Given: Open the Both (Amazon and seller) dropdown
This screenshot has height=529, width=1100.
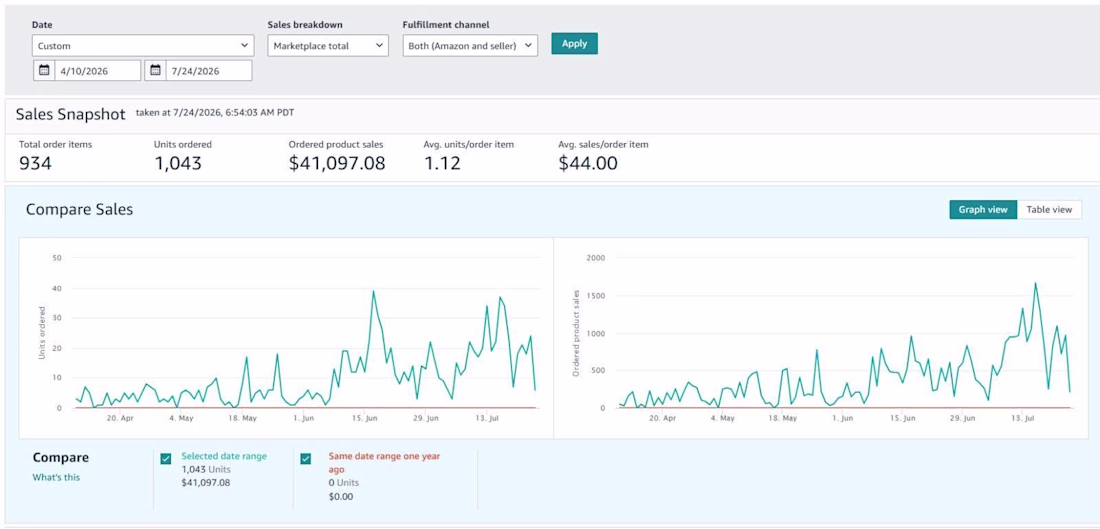Looking at the screenshot, I should 470,46.
